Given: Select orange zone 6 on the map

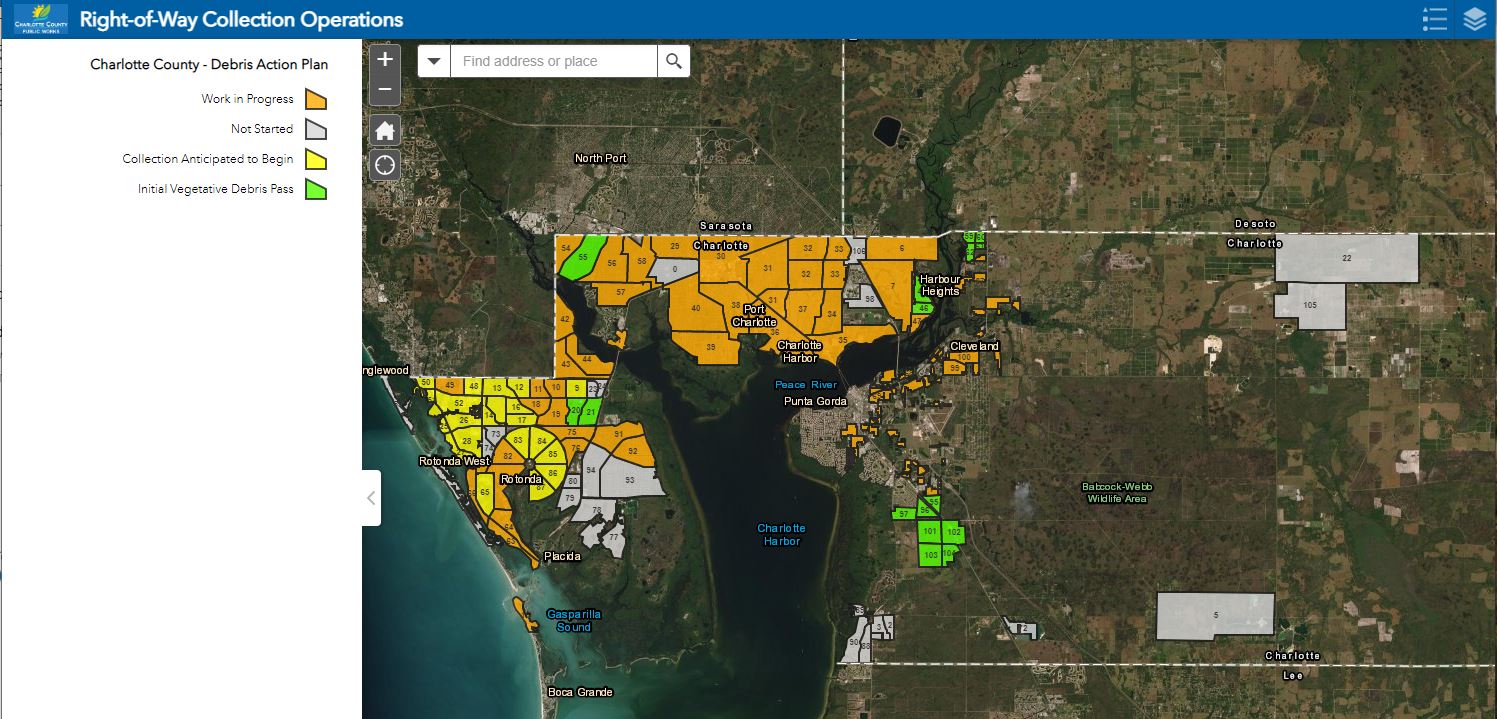Looking at the screenshot, I should coord(901,248).
